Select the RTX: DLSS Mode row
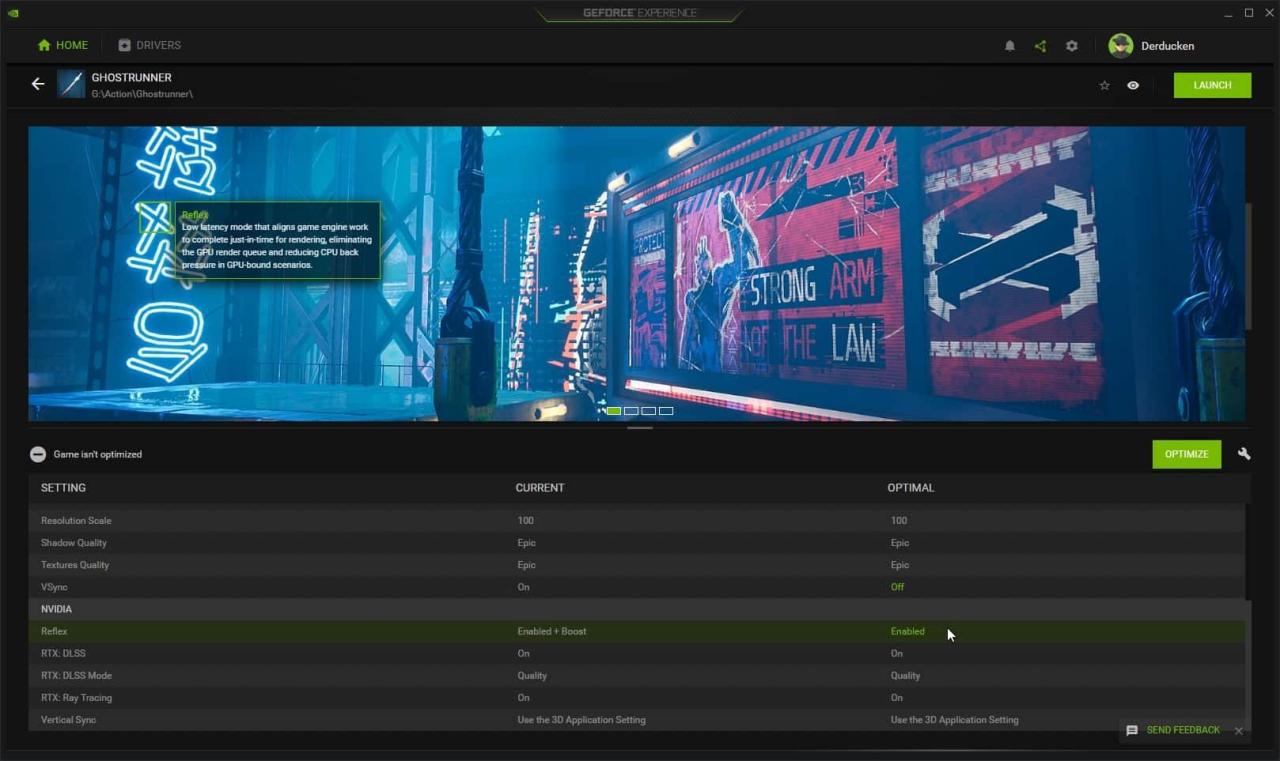Image resolution: width=1280 pixels, height=761 pixels. tap(637, 675)
